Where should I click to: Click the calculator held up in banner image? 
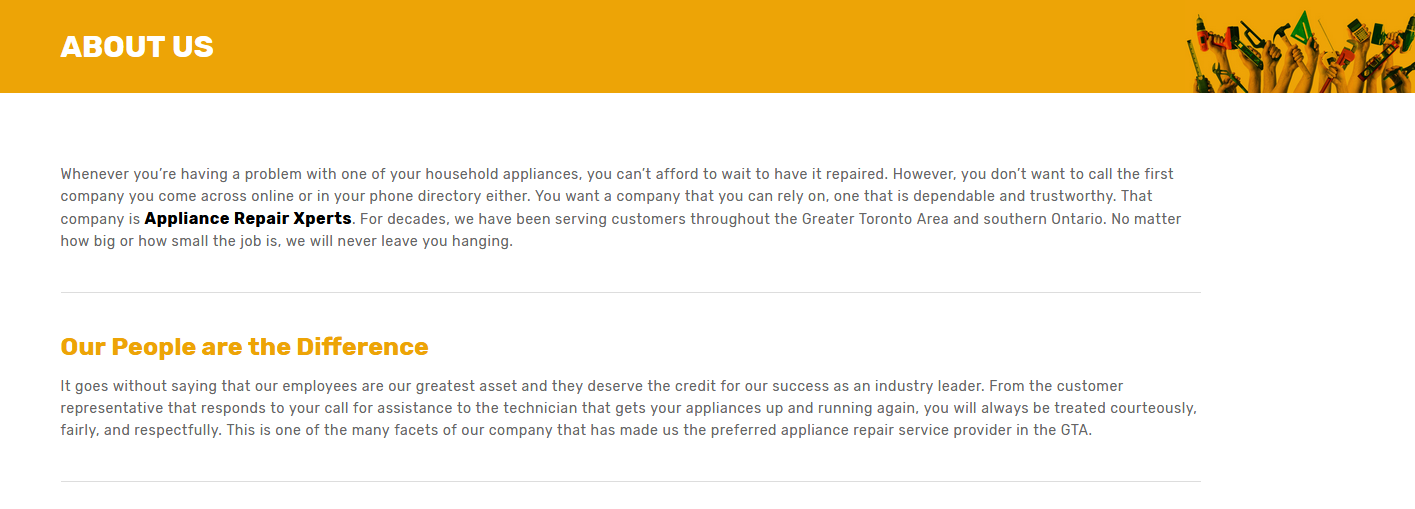(x=1359, y=31)
